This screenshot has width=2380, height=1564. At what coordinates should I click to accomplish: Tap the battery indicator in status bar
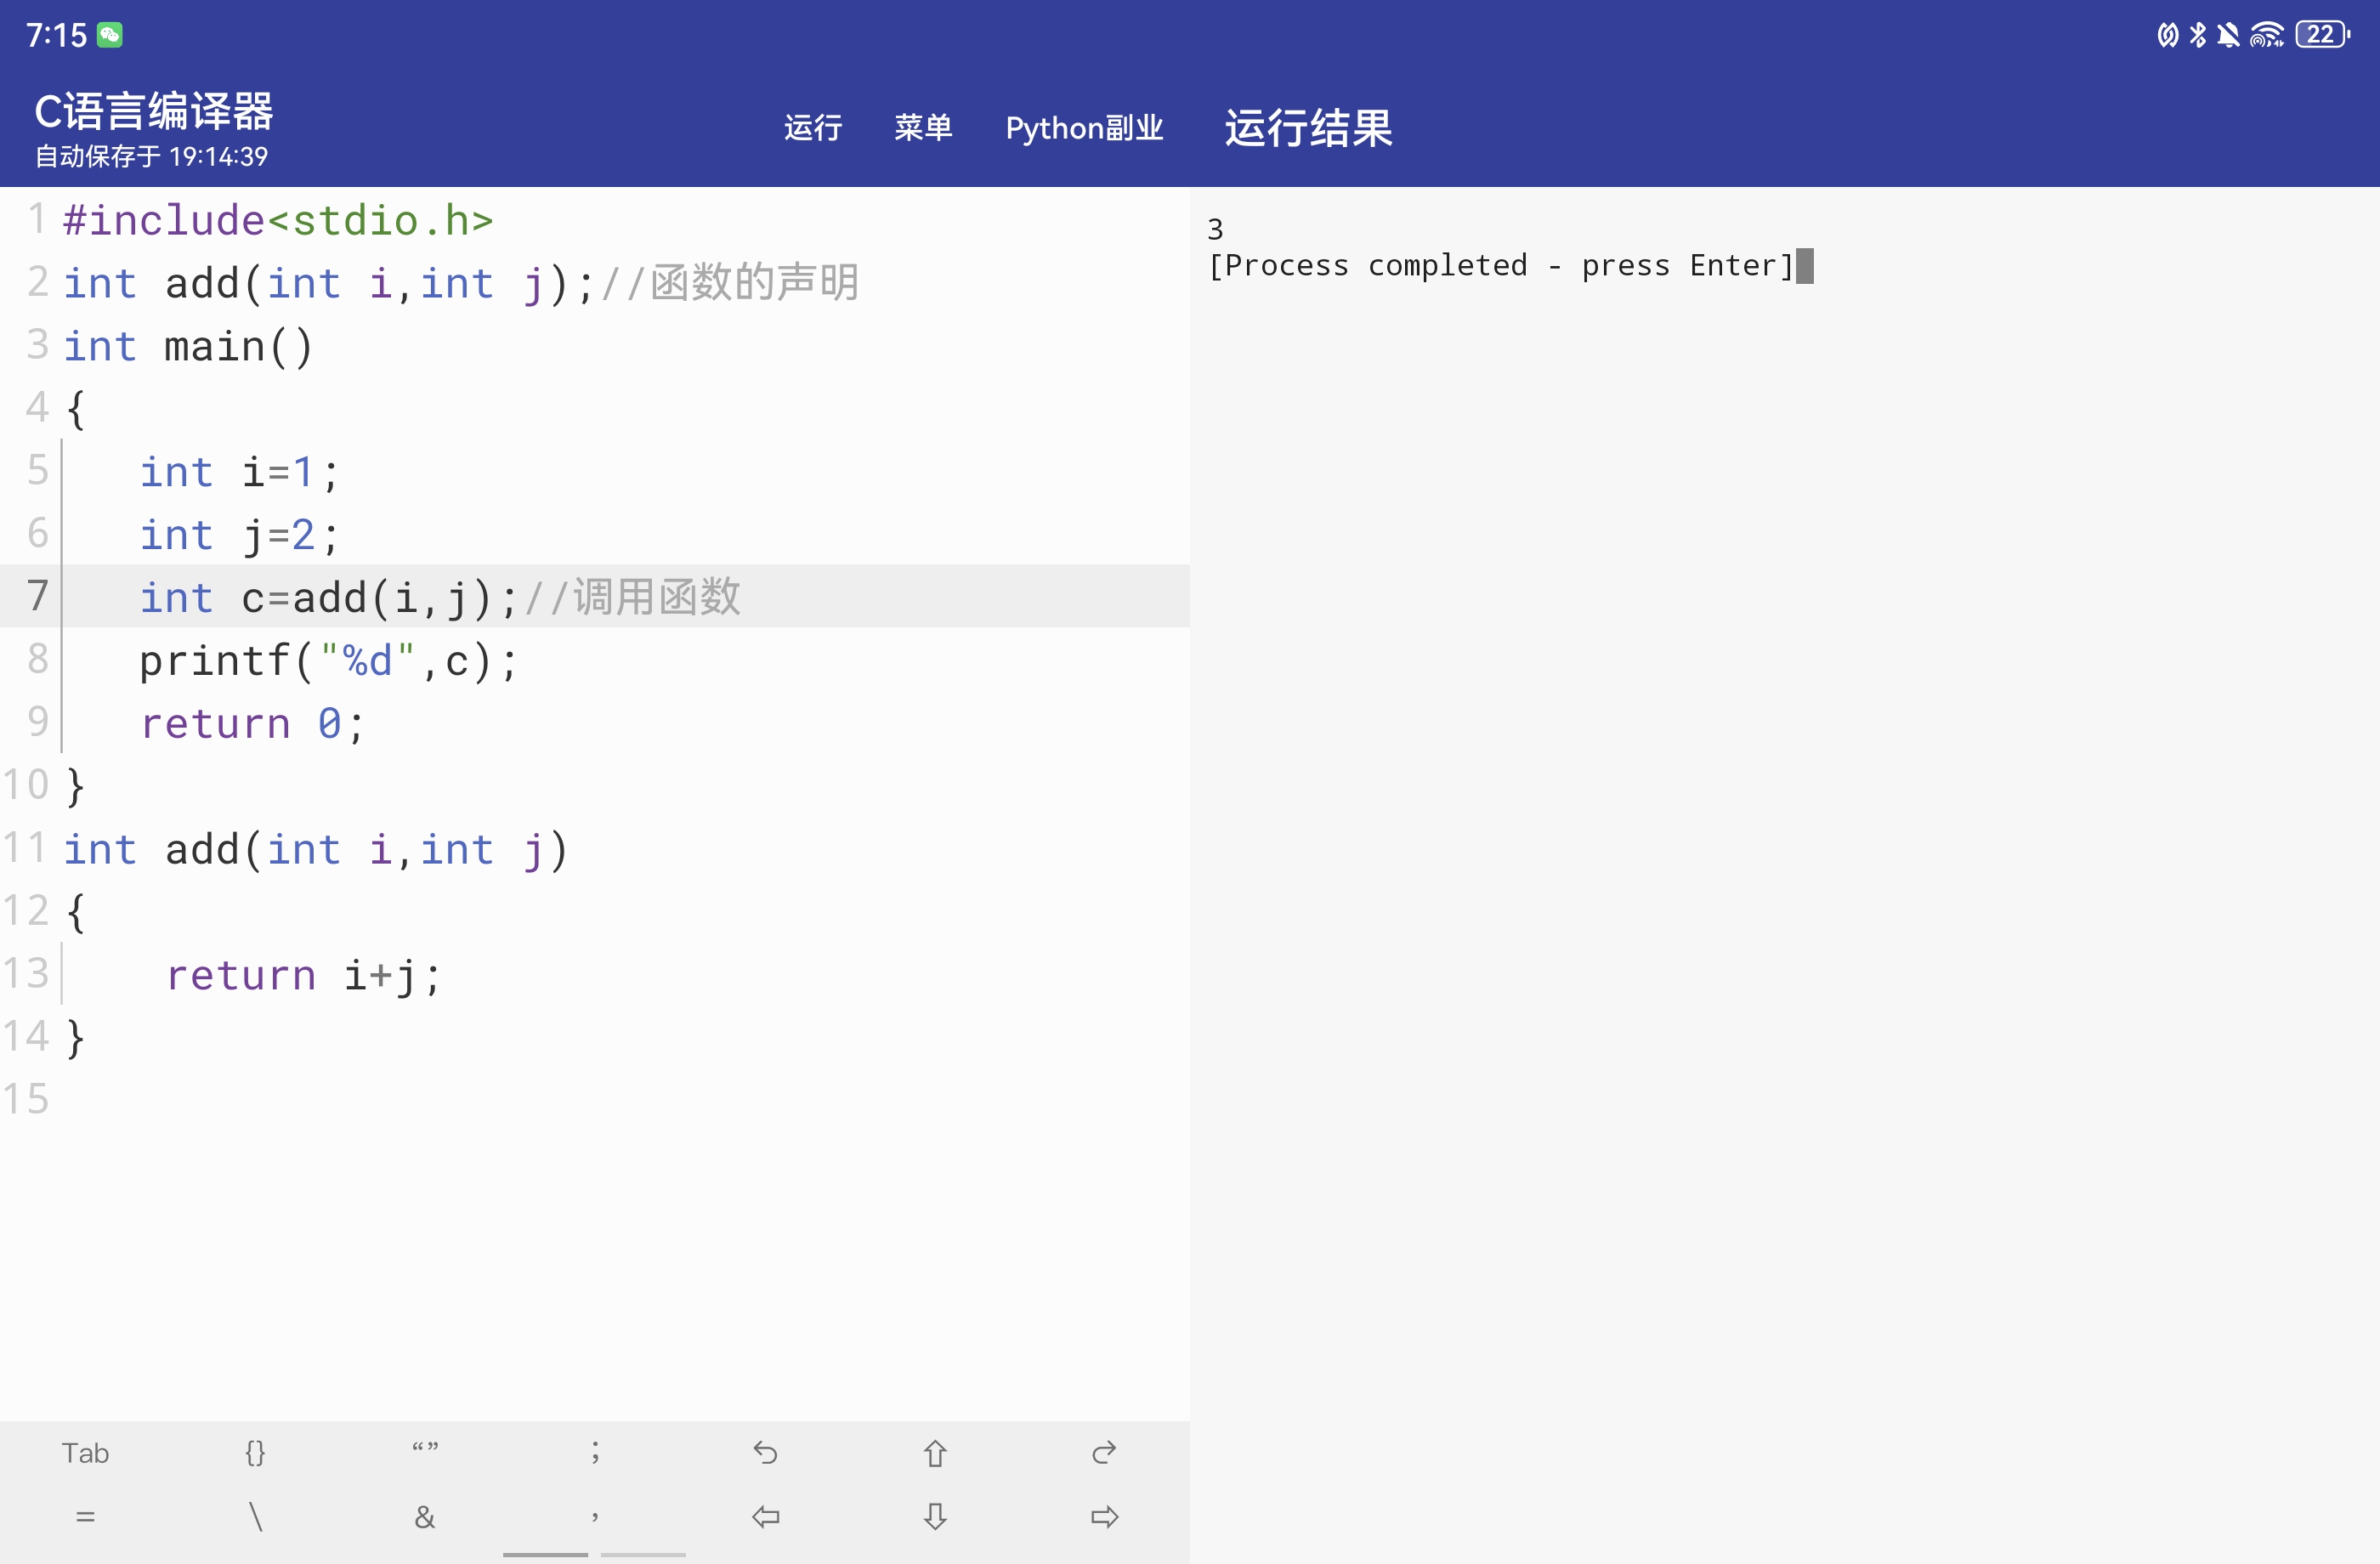tap(2322, 35)
